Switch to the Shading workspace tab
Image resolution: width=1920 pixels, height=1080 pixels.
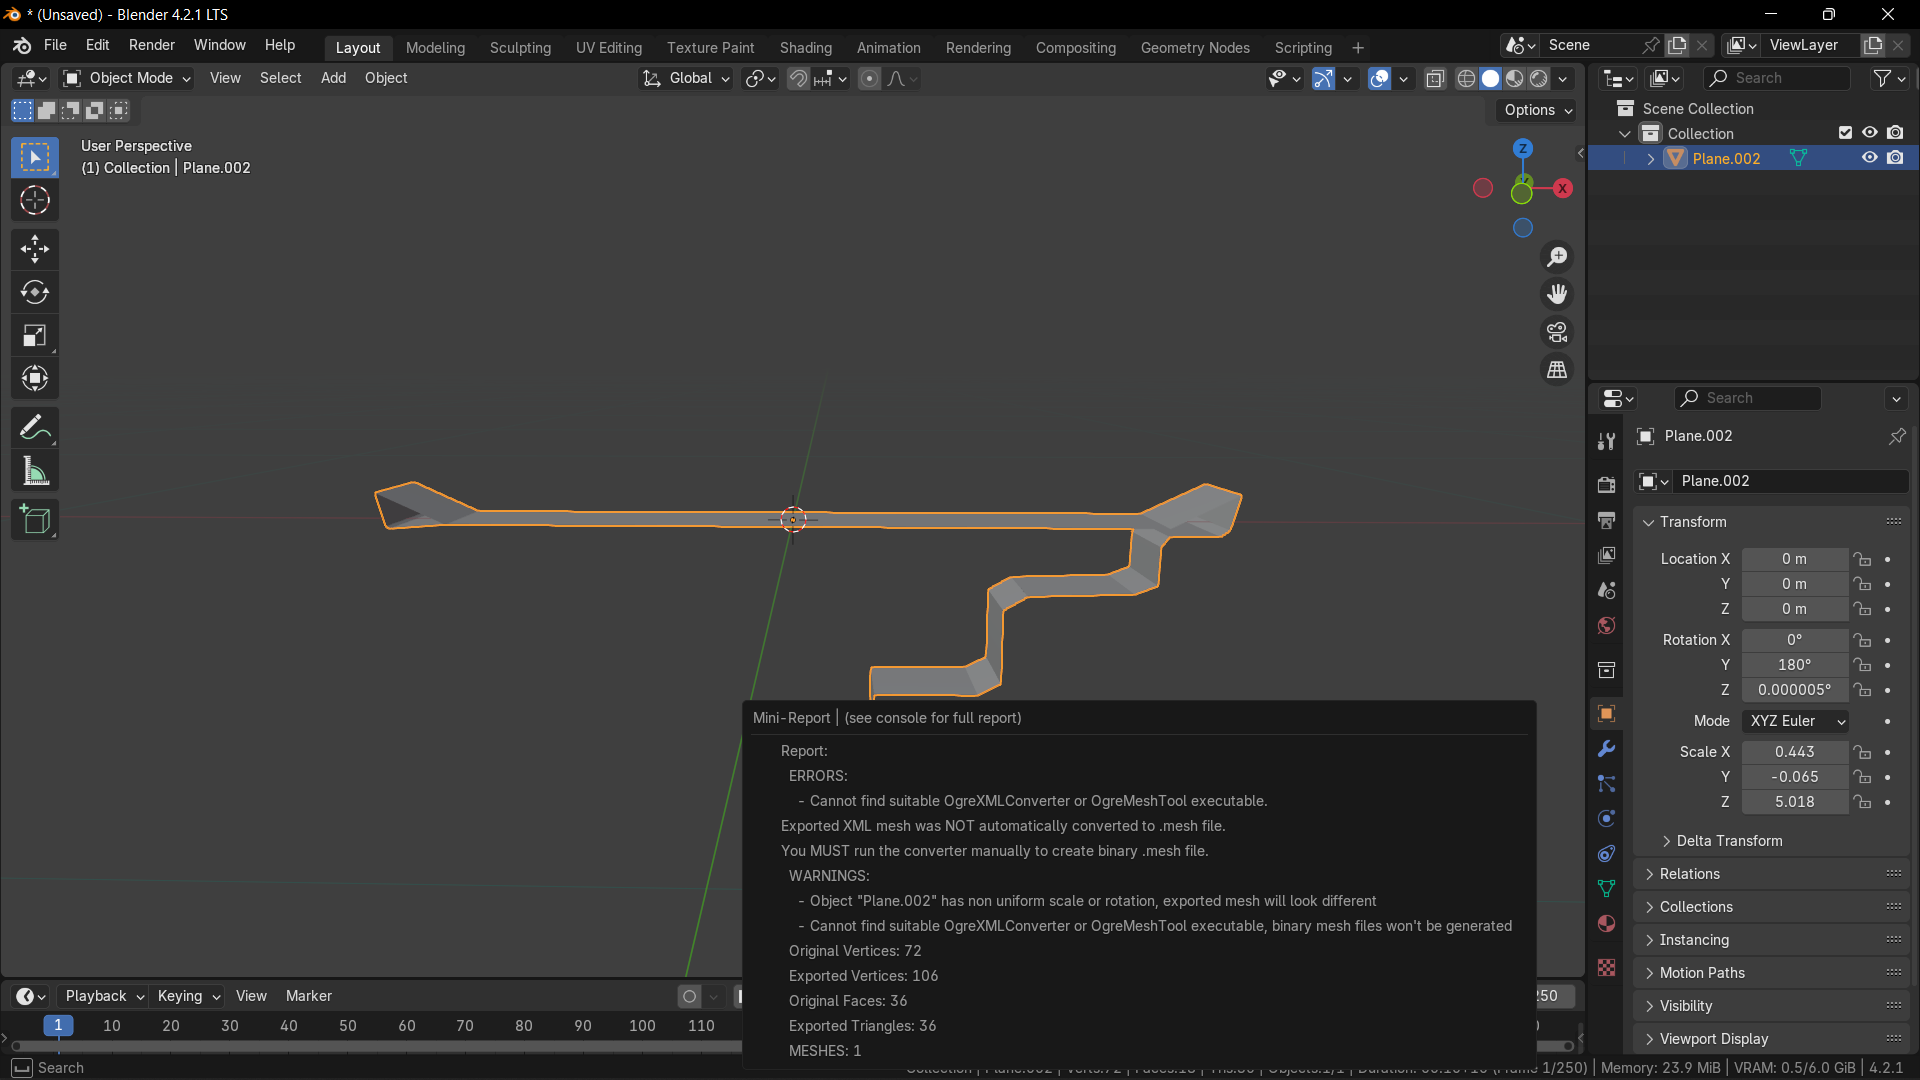tap(806, 48)
